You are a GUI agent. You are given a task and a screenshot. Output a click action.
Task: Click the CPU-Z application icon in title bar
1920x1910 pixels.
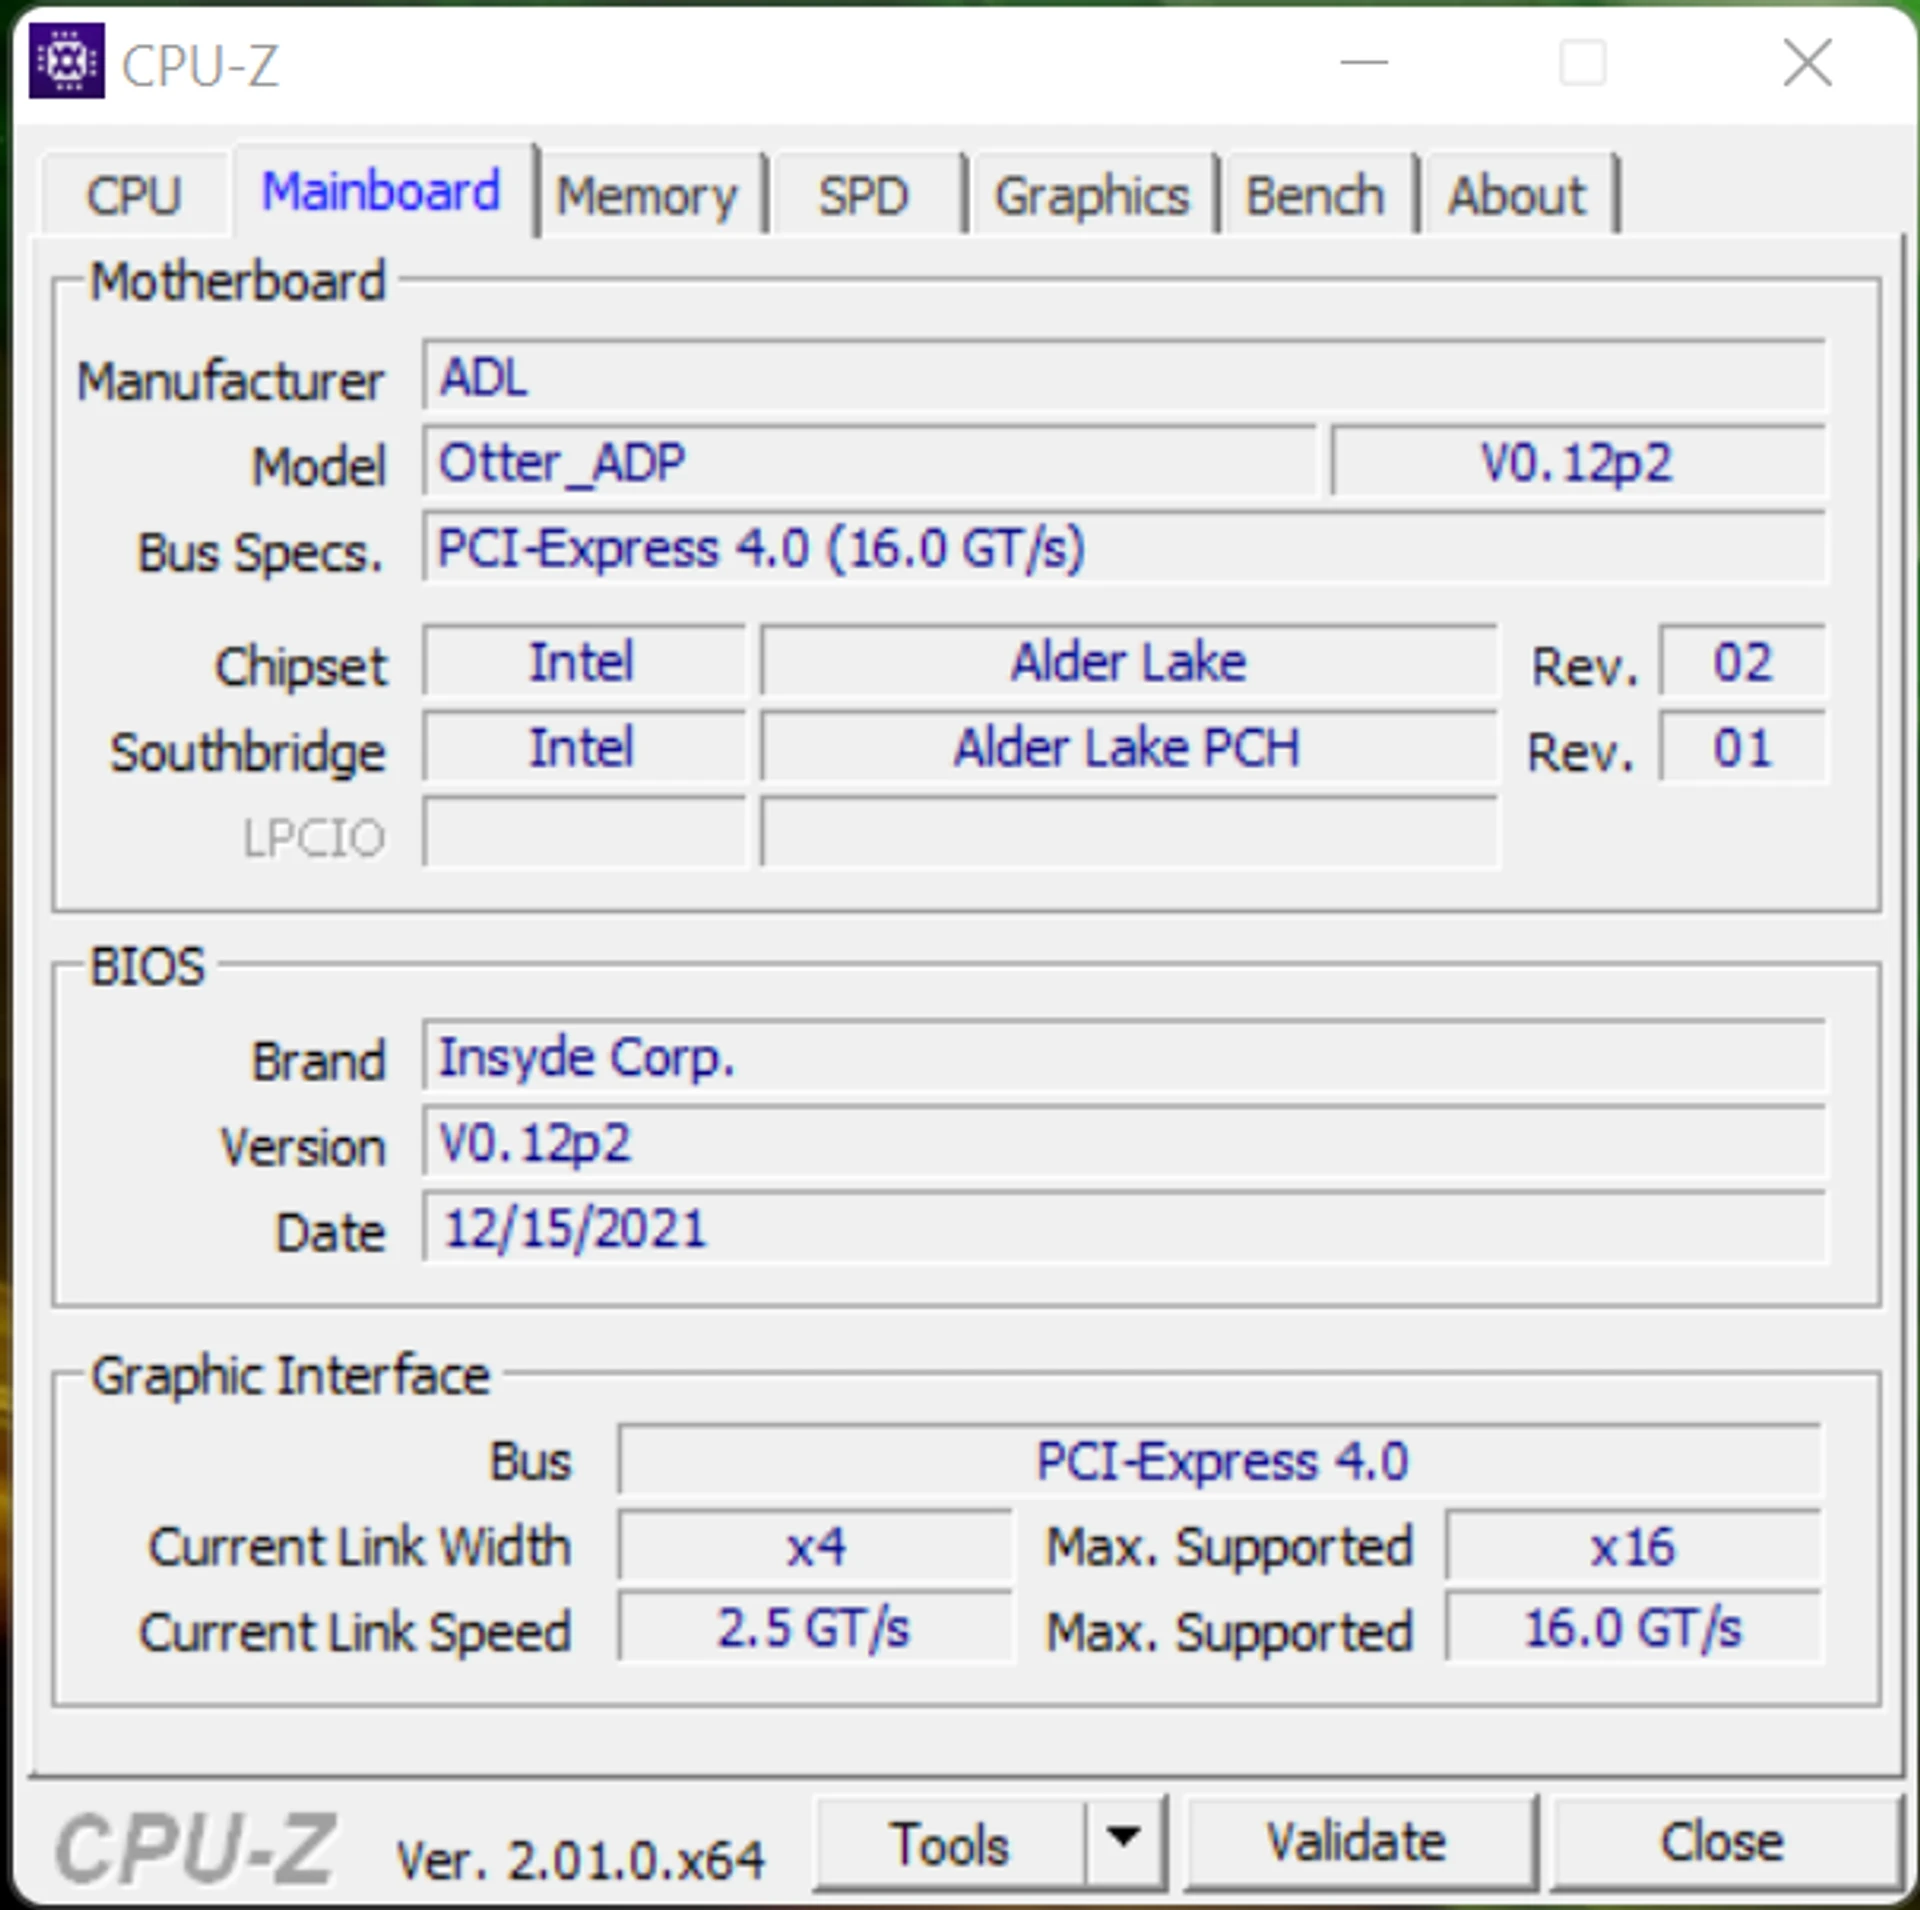pyautogui.click(x=66, y=62)
